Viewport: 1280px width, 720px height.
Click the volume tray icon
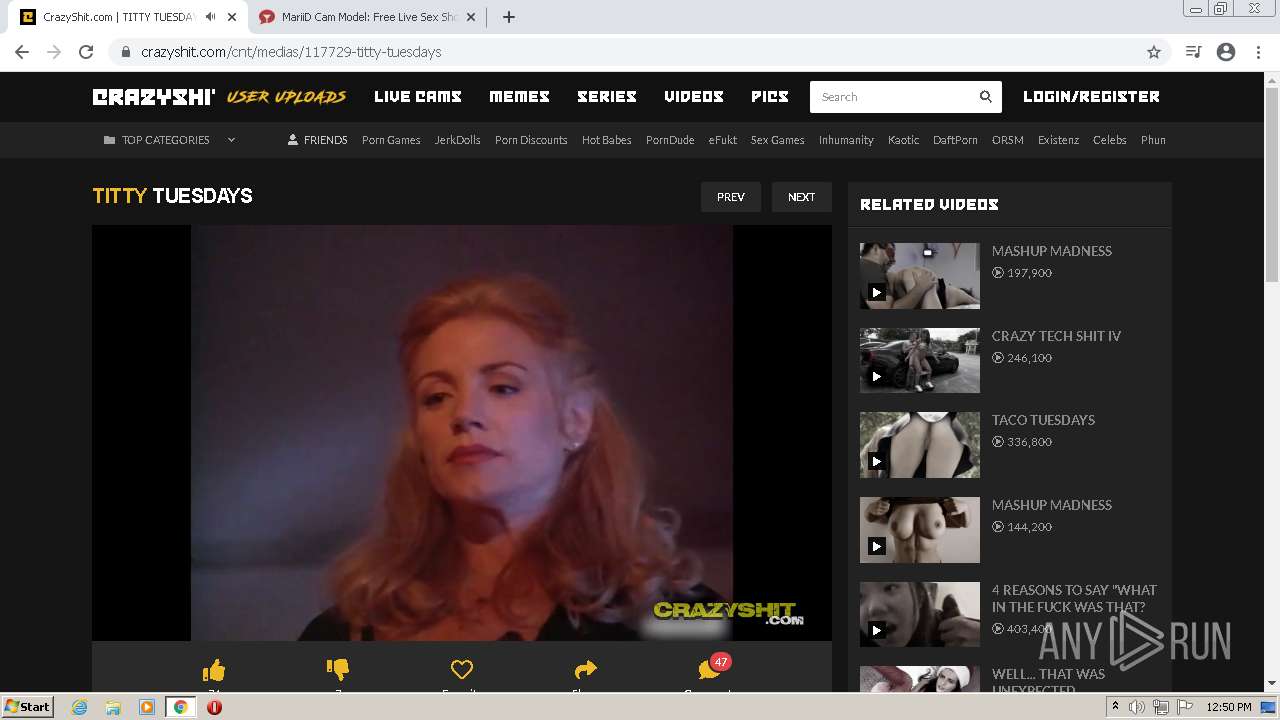pos(1137,707)
